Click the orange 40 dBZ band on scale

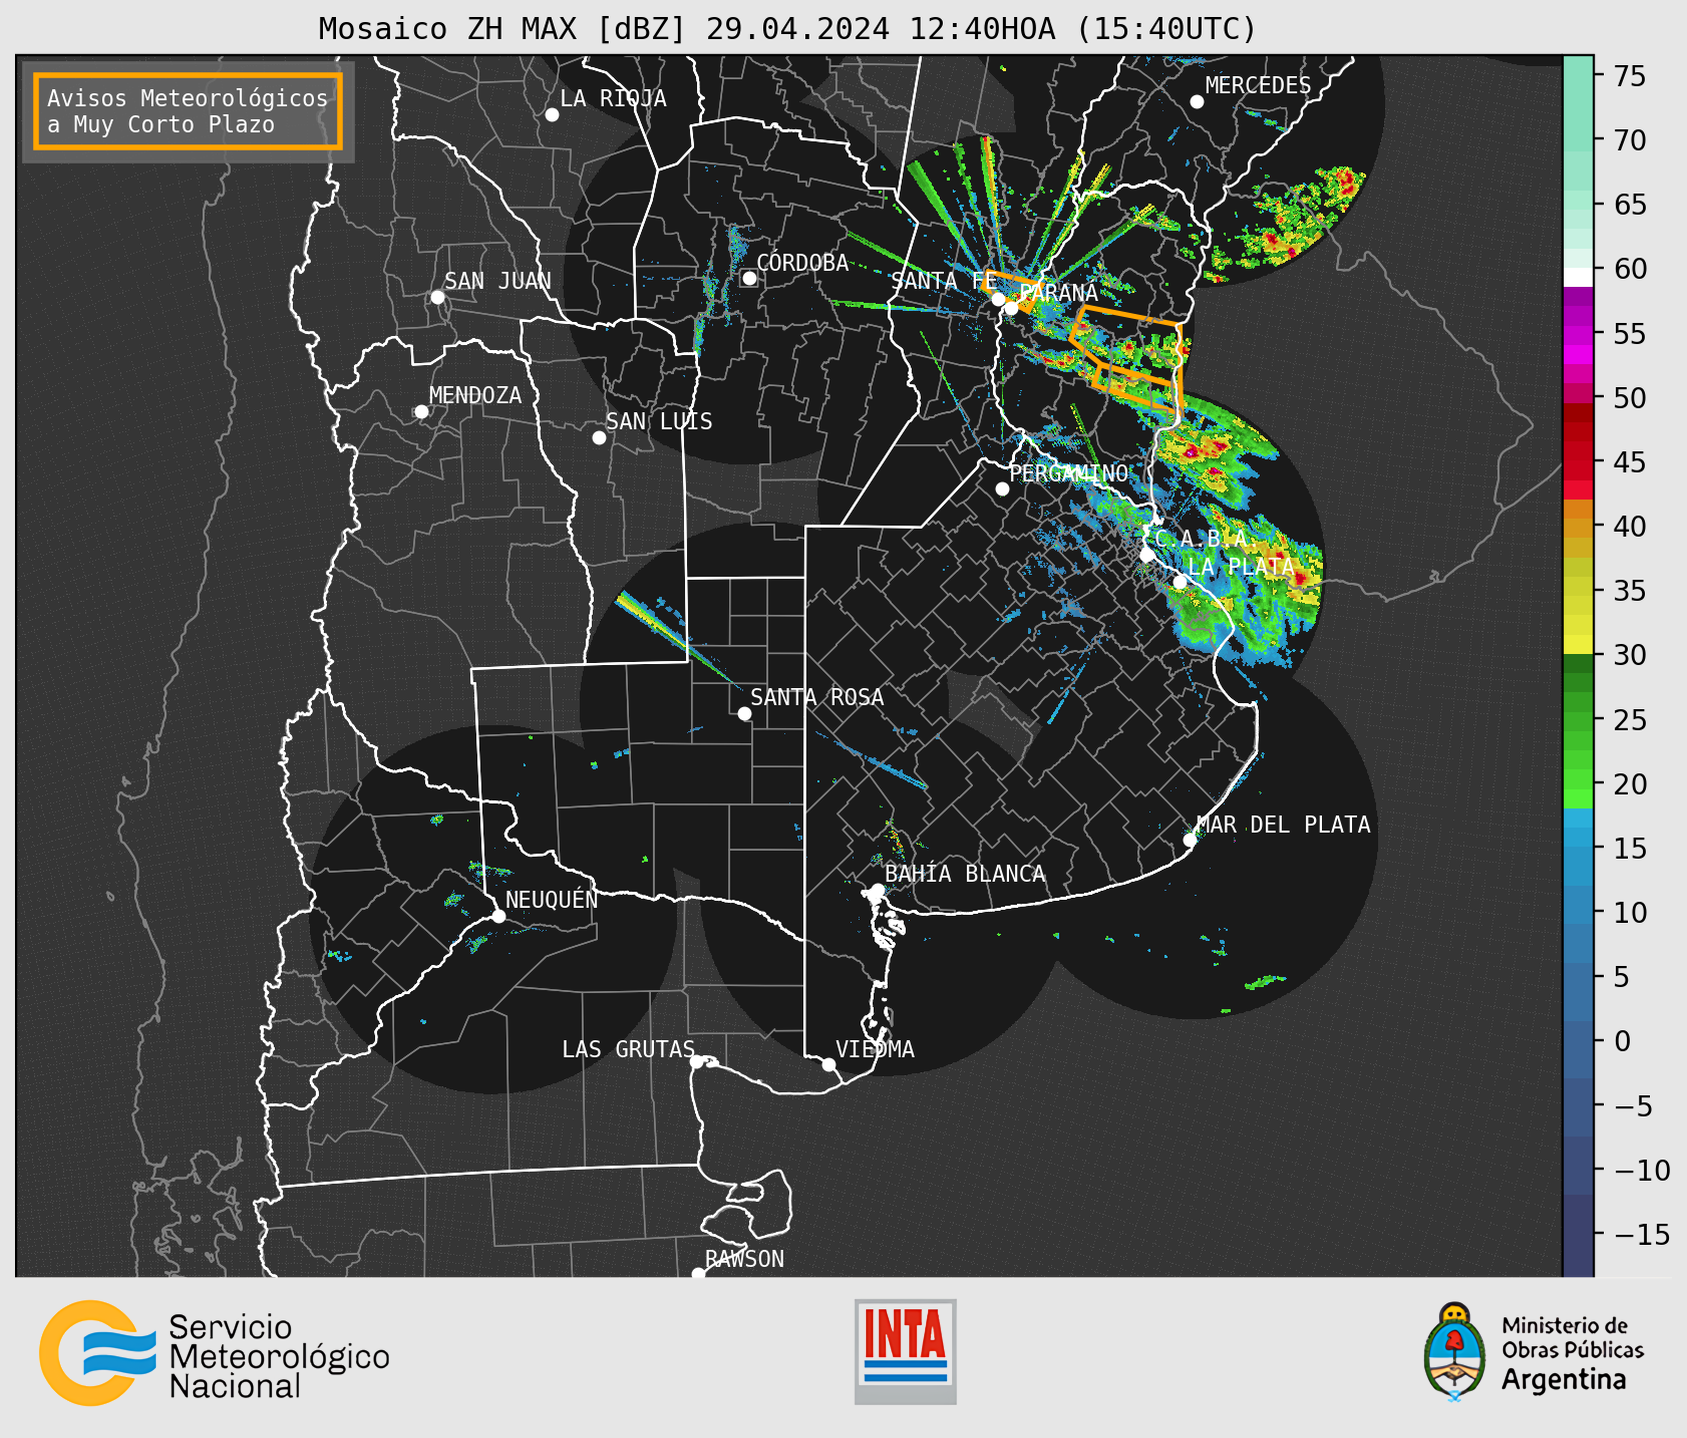[x=1578, y=526]
